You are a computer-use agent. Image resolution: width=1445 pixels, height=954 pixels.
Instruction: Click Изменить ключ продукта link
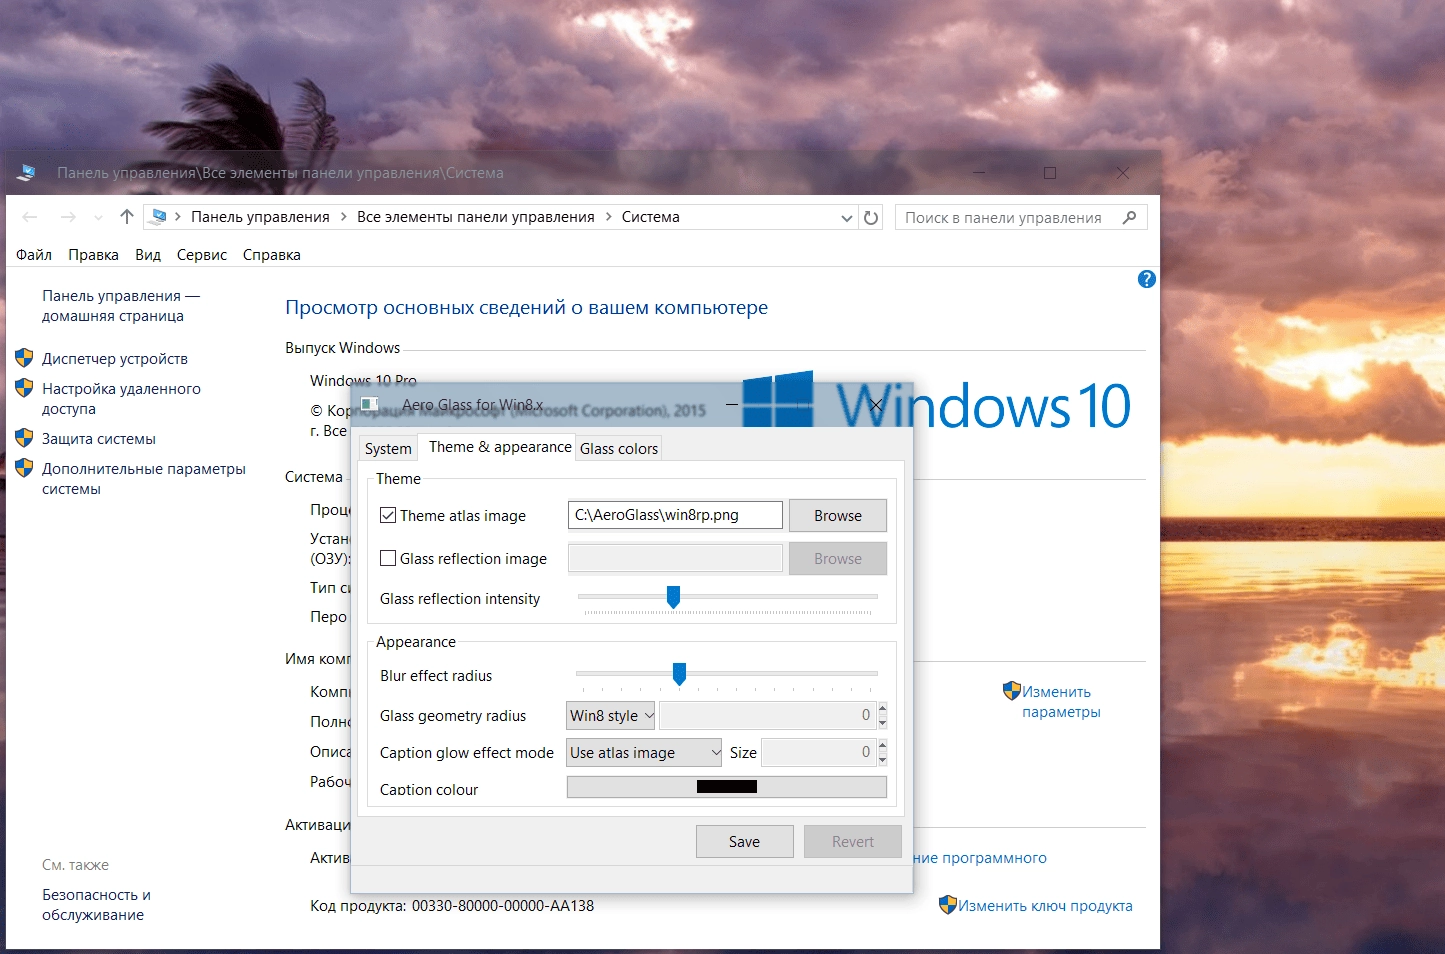(1045, 906)
